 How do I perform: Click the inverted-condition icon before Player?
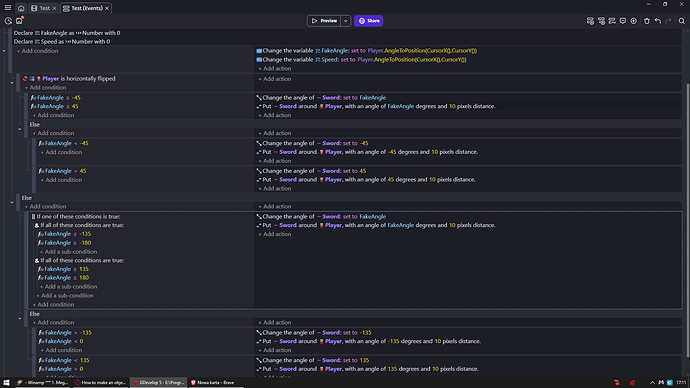pos(25,79)
